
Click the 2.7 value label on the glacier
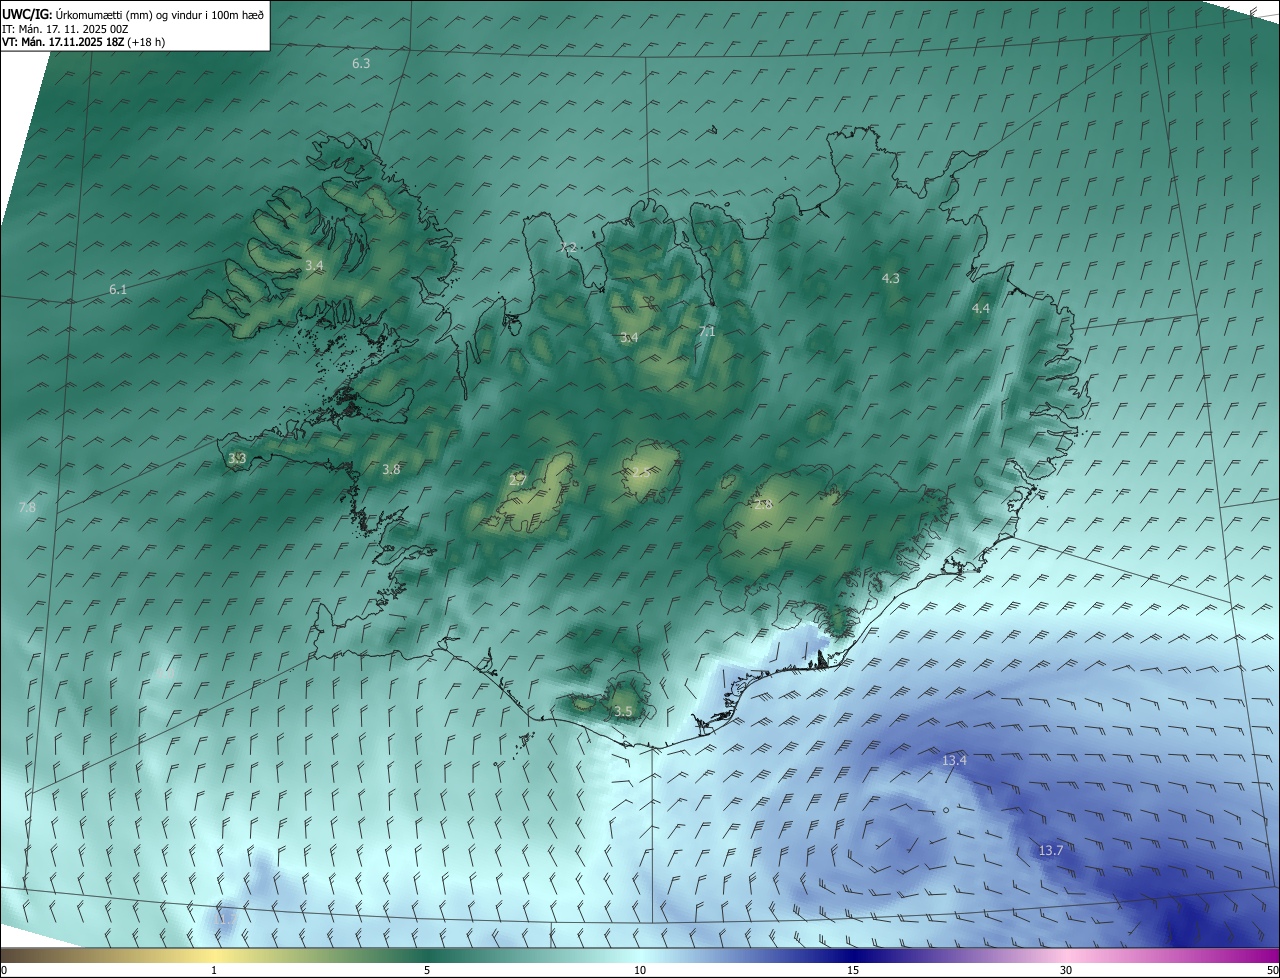click(x=517, y=480)
